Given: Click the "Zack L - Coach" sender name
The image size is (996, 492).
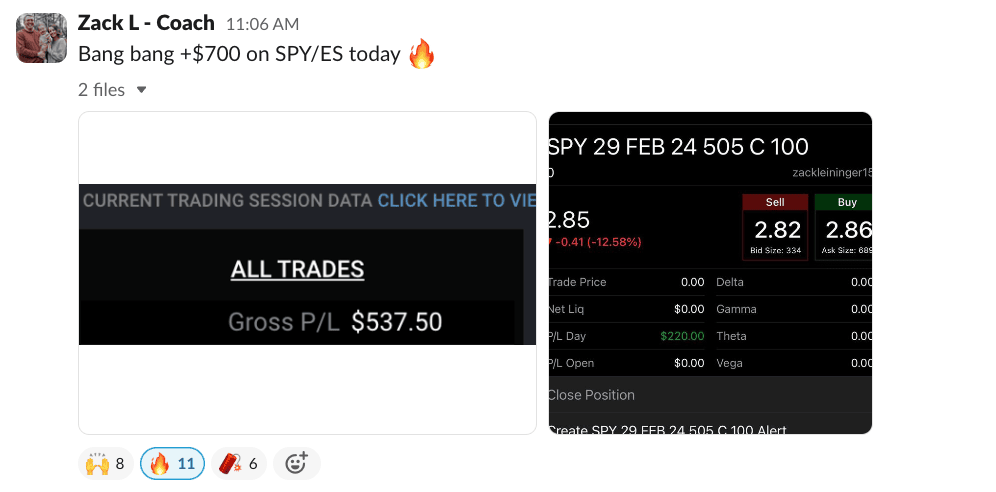Looking at the screenshot, I should pyautogui.click(x=146, y=23).
